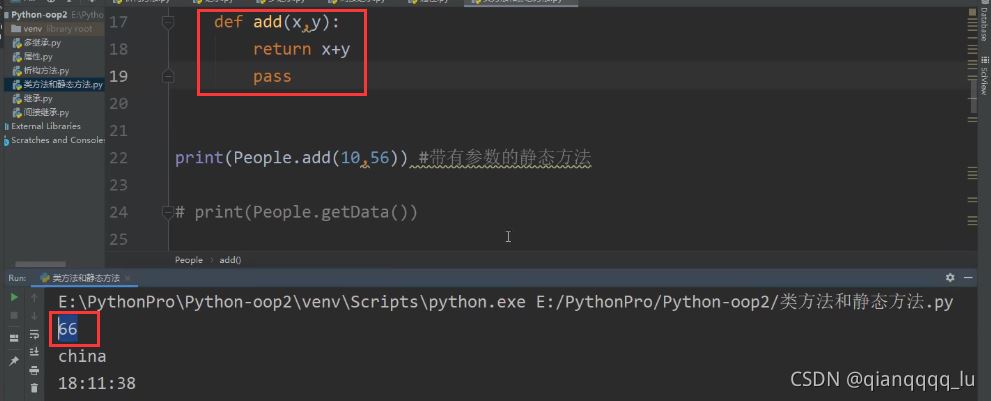Click the '18:11:38' console output
The height and width of the screenshot is (401, 991).
point(97,383)
